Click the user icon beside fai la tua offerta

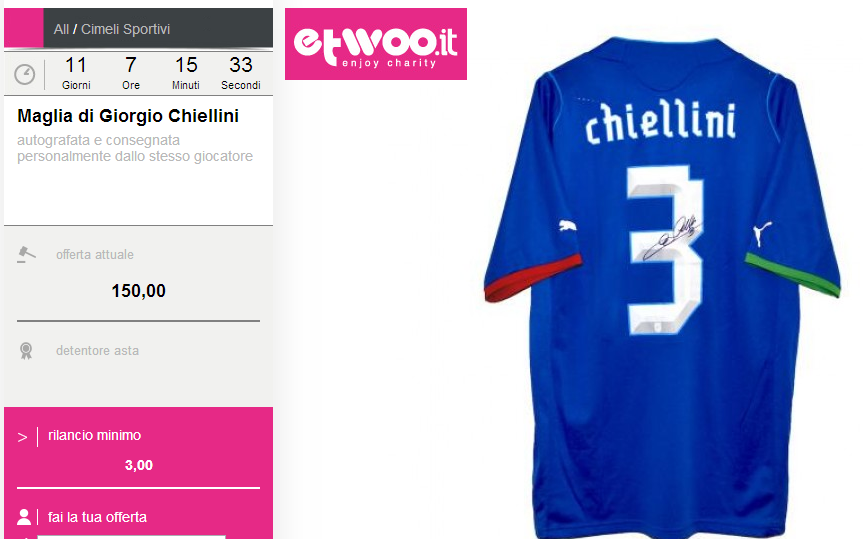24,517
